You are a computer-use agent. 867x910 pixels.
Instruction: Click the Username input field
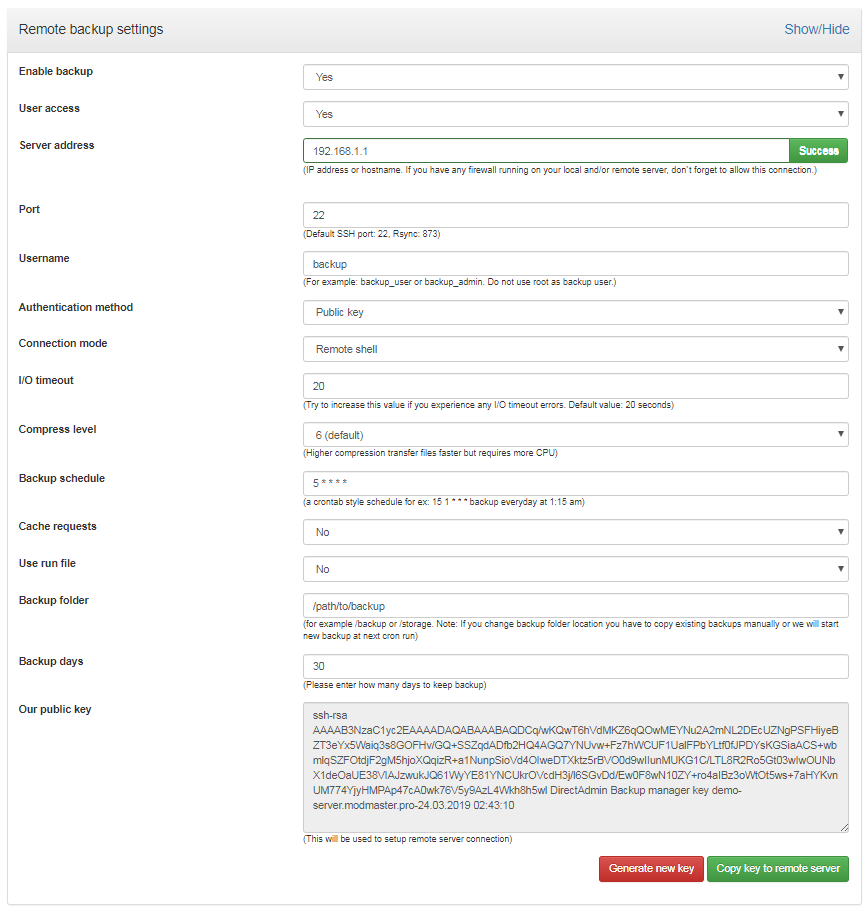(x=575, y=263)
